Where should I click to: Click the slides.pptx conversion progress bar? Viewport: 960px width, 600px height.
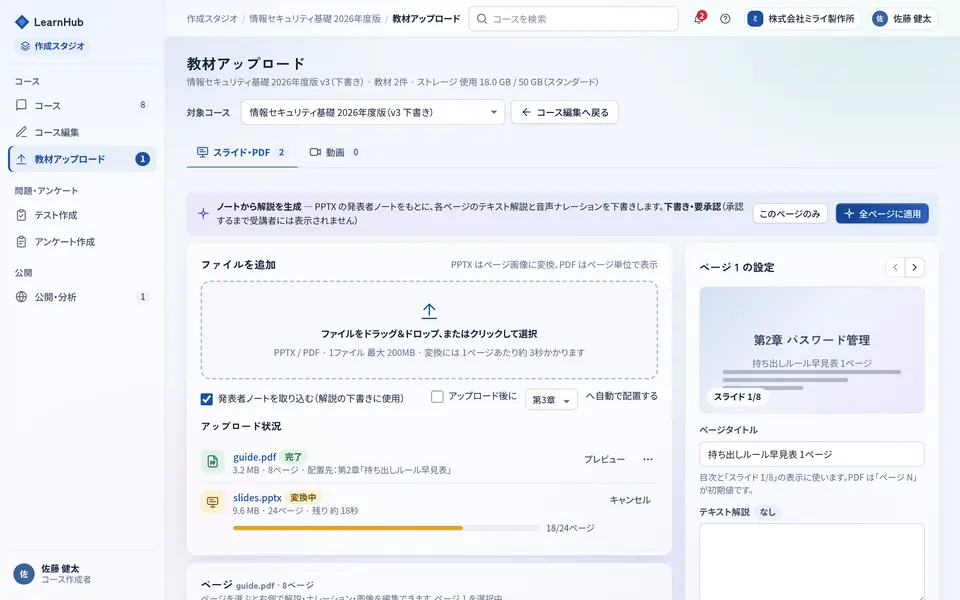[386, 528]
